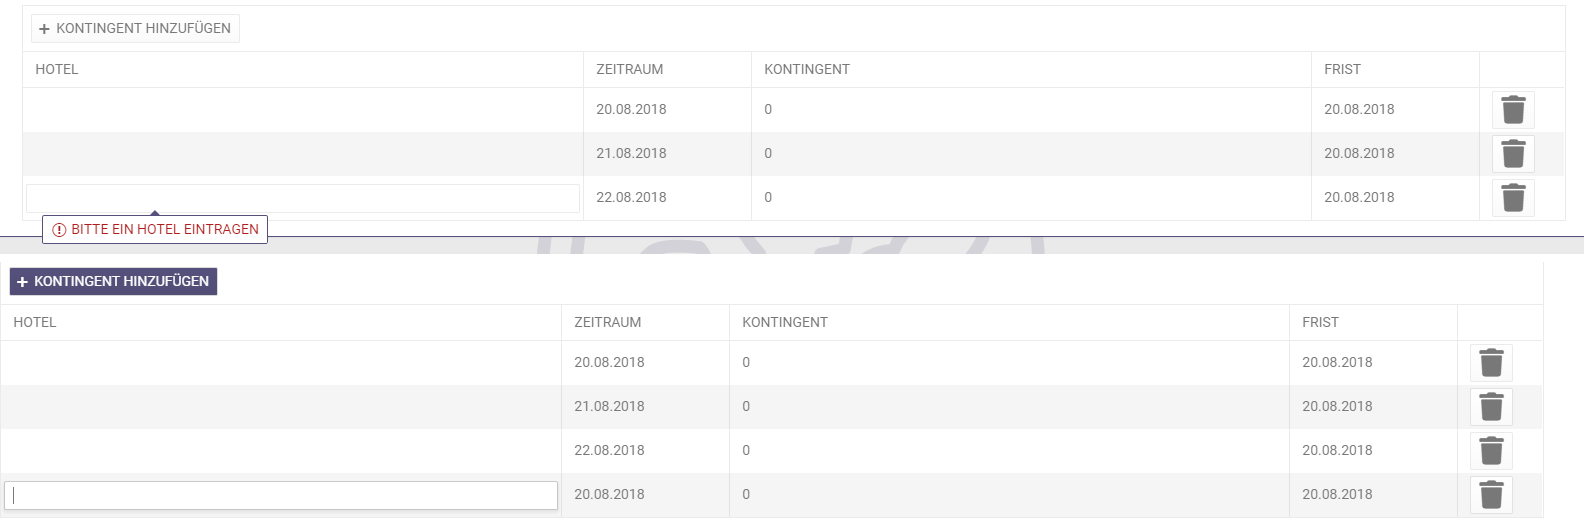1584x521 pixels.
Task: Click the empty hotel cell of the first lower row
Action: (x=280, y=363)
